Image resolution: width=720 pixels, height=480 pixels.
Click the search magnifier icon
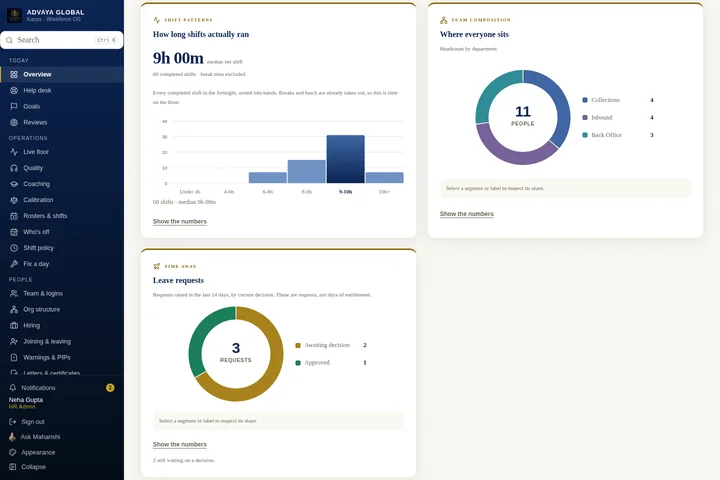point(9,40)
